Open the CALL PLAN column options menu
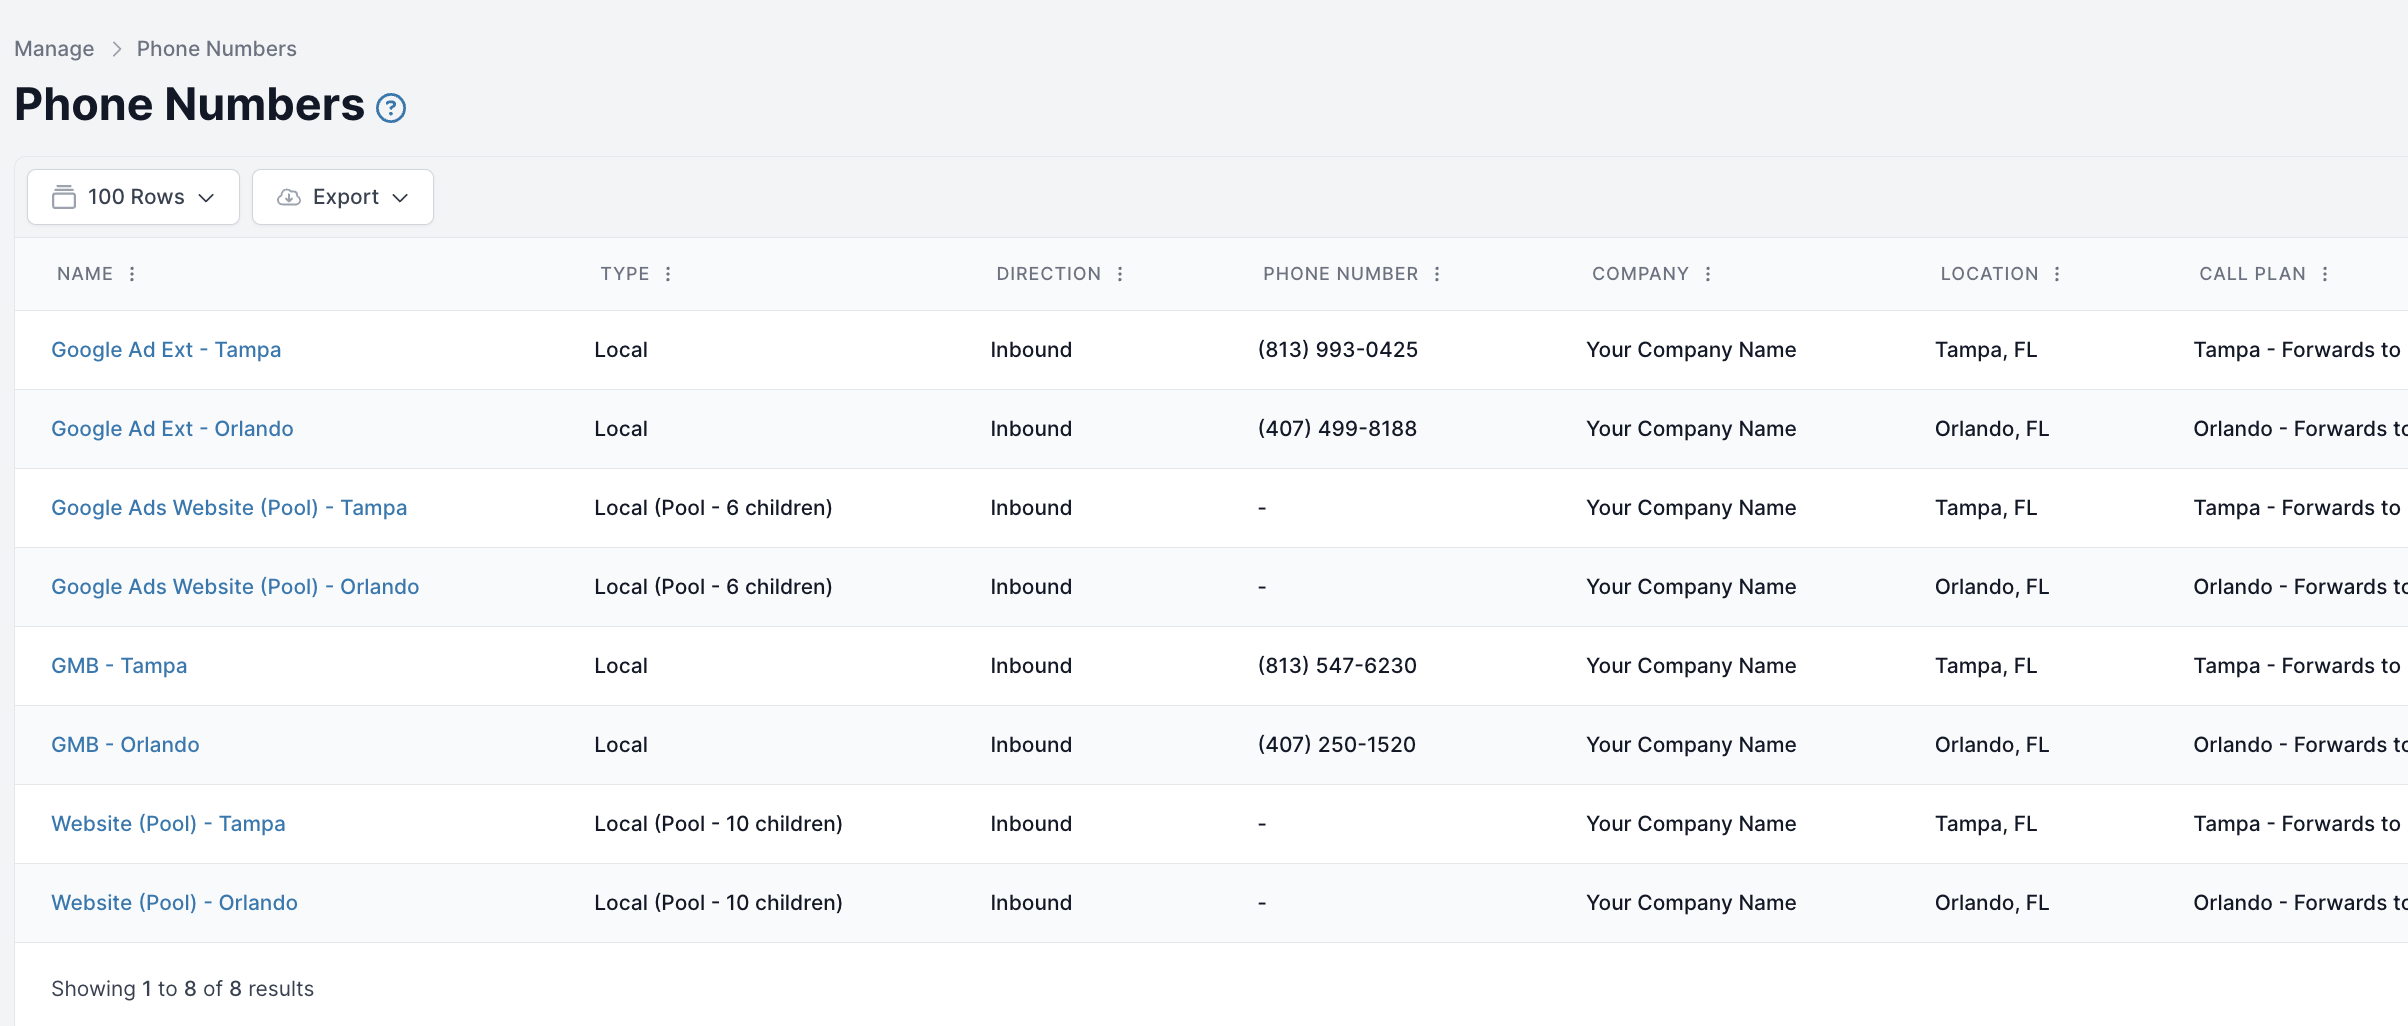2408x1026 pixels. point(2326,273)
